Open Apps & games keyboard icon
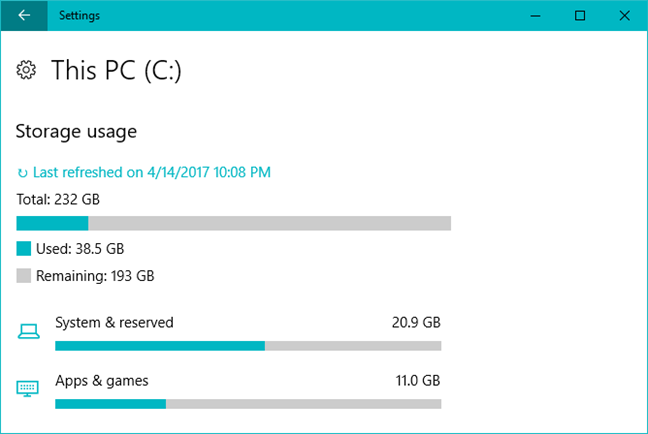648x434 pixels. [28, 389]
